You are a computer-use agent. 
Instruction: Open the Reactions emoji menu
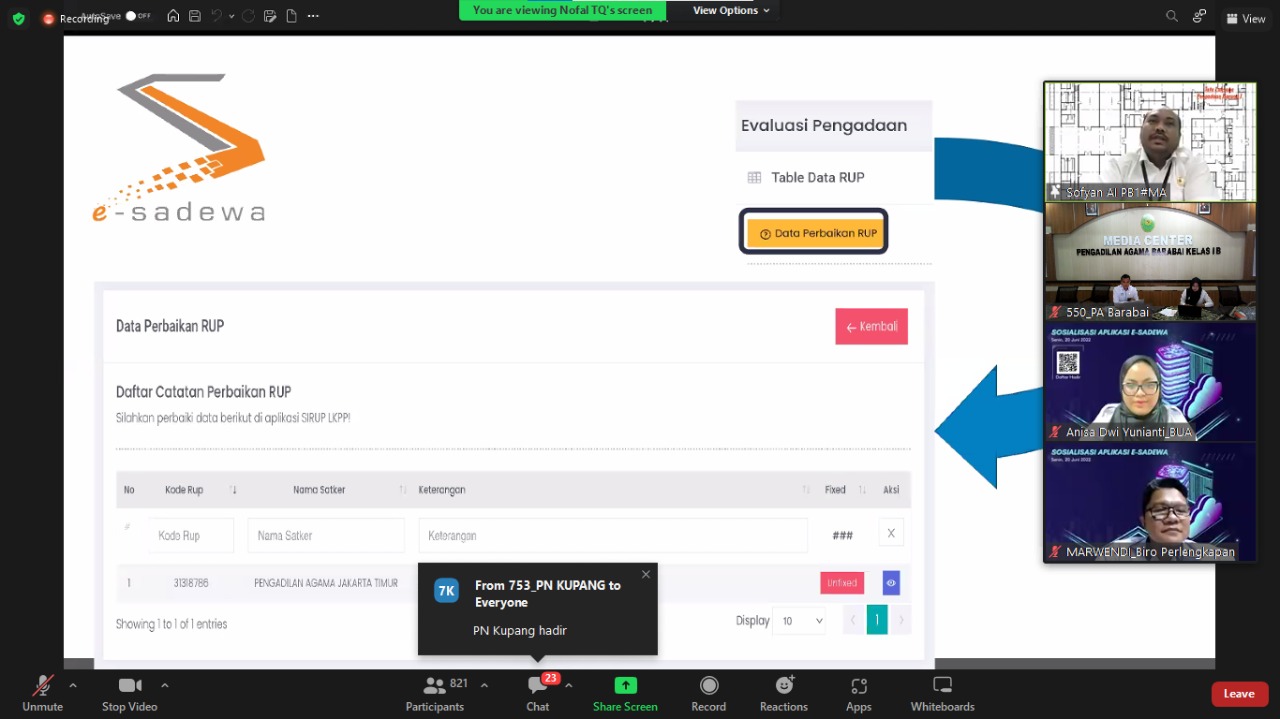click(784, 686)
